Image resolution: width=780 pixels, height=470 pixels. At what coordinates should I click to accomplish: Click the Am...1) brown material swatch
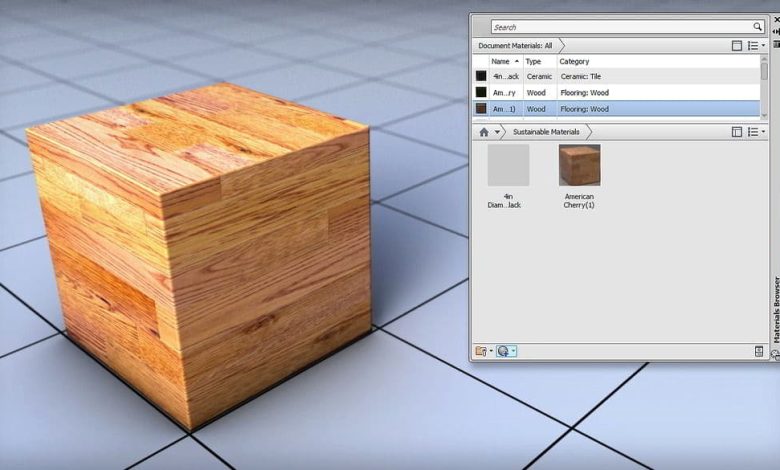(481, 109)
